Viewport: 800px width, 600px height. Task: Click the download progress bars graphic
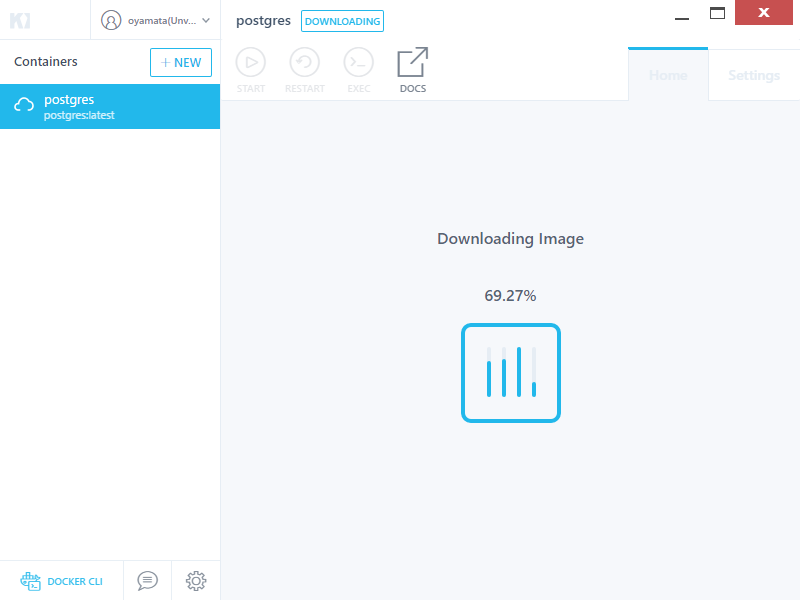[511, 373]
